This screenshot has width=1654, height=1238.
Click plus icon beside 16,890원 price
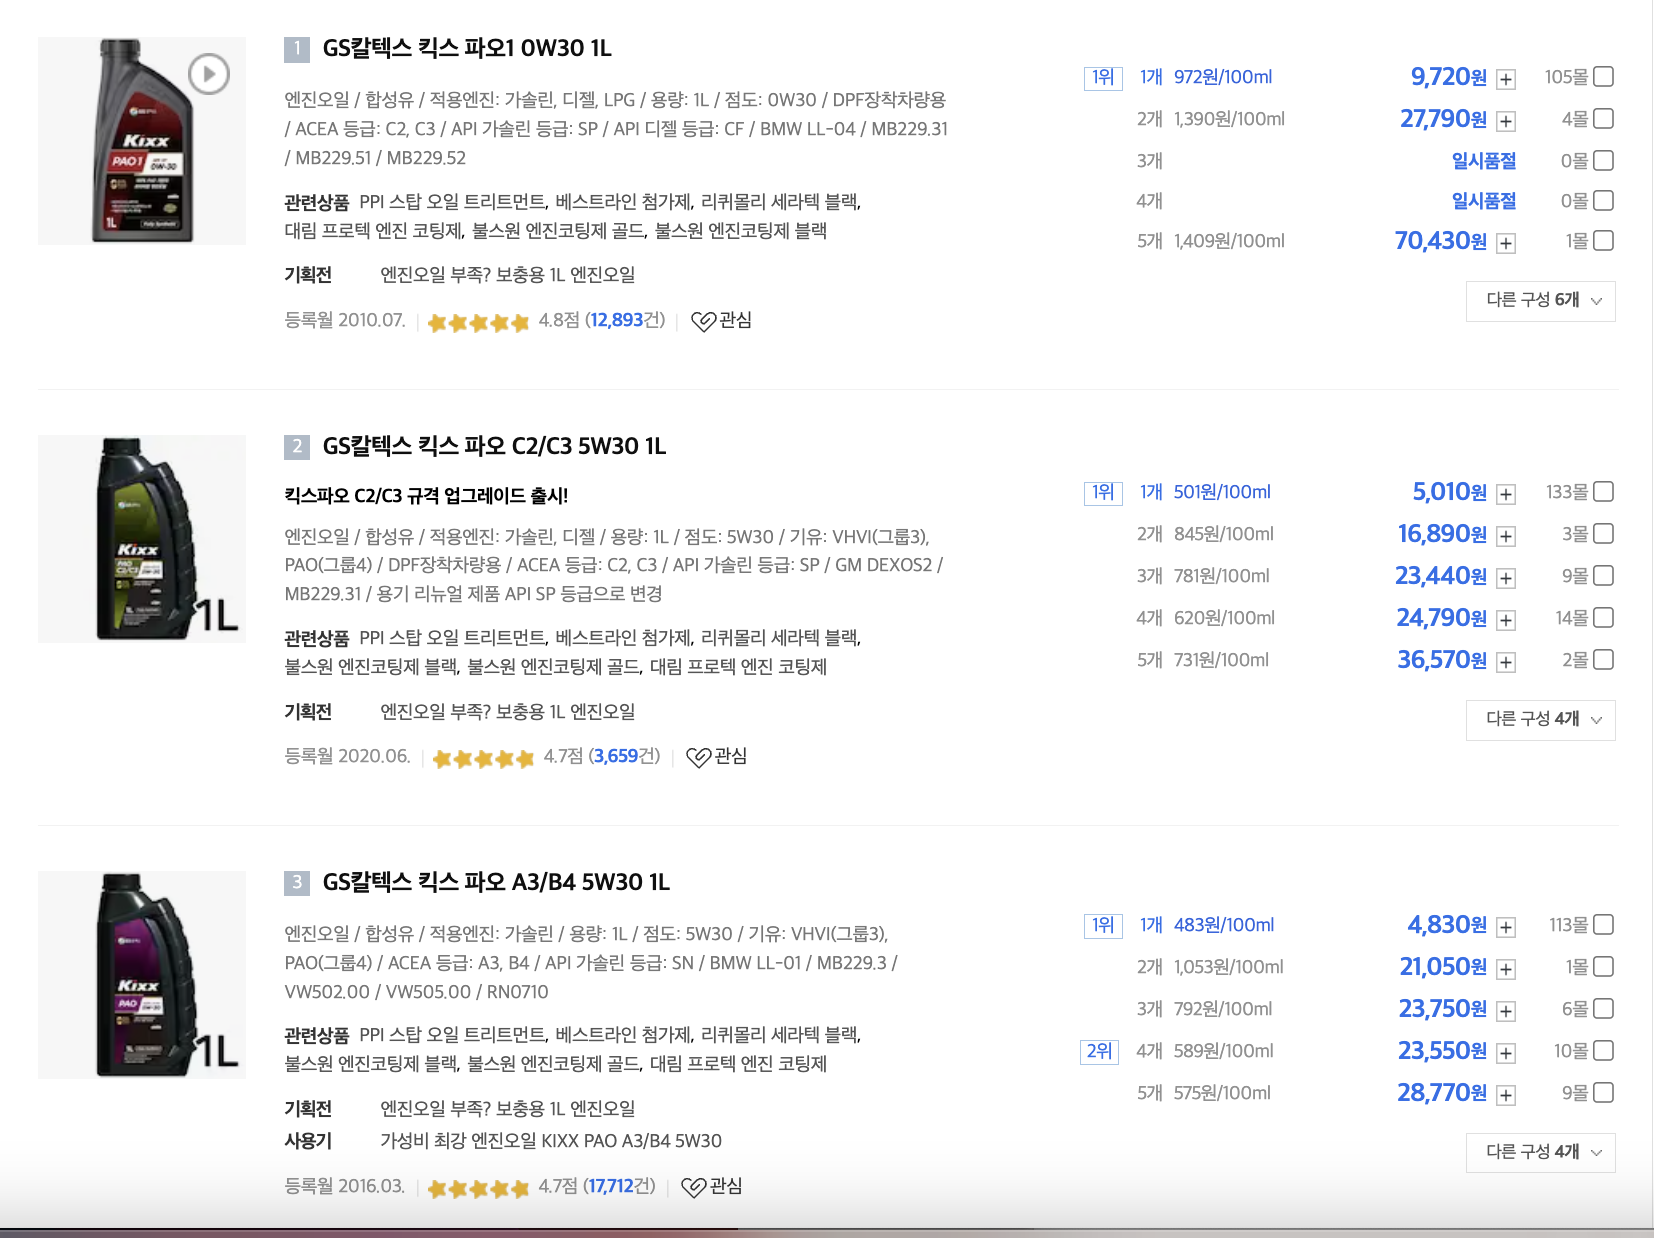pos(1506,536)
